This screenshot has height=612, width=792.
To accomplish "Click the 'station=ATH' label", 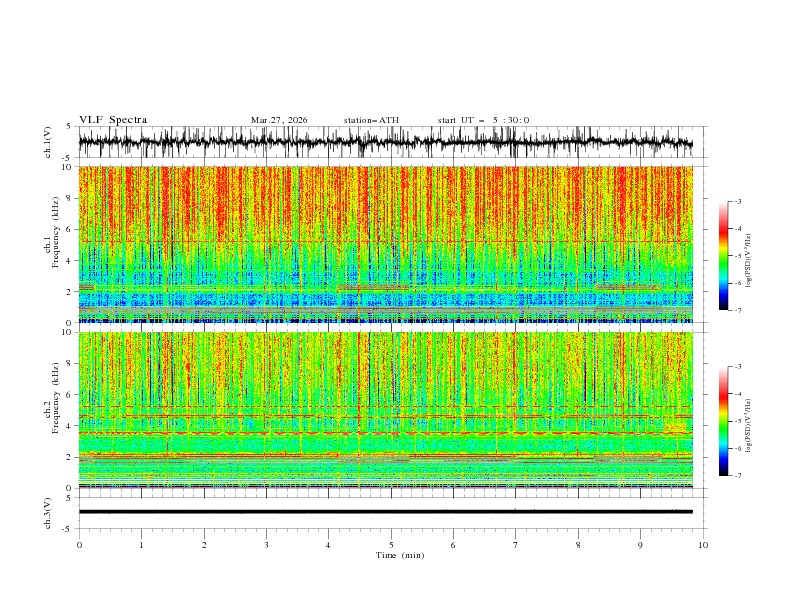I will 371,120.
